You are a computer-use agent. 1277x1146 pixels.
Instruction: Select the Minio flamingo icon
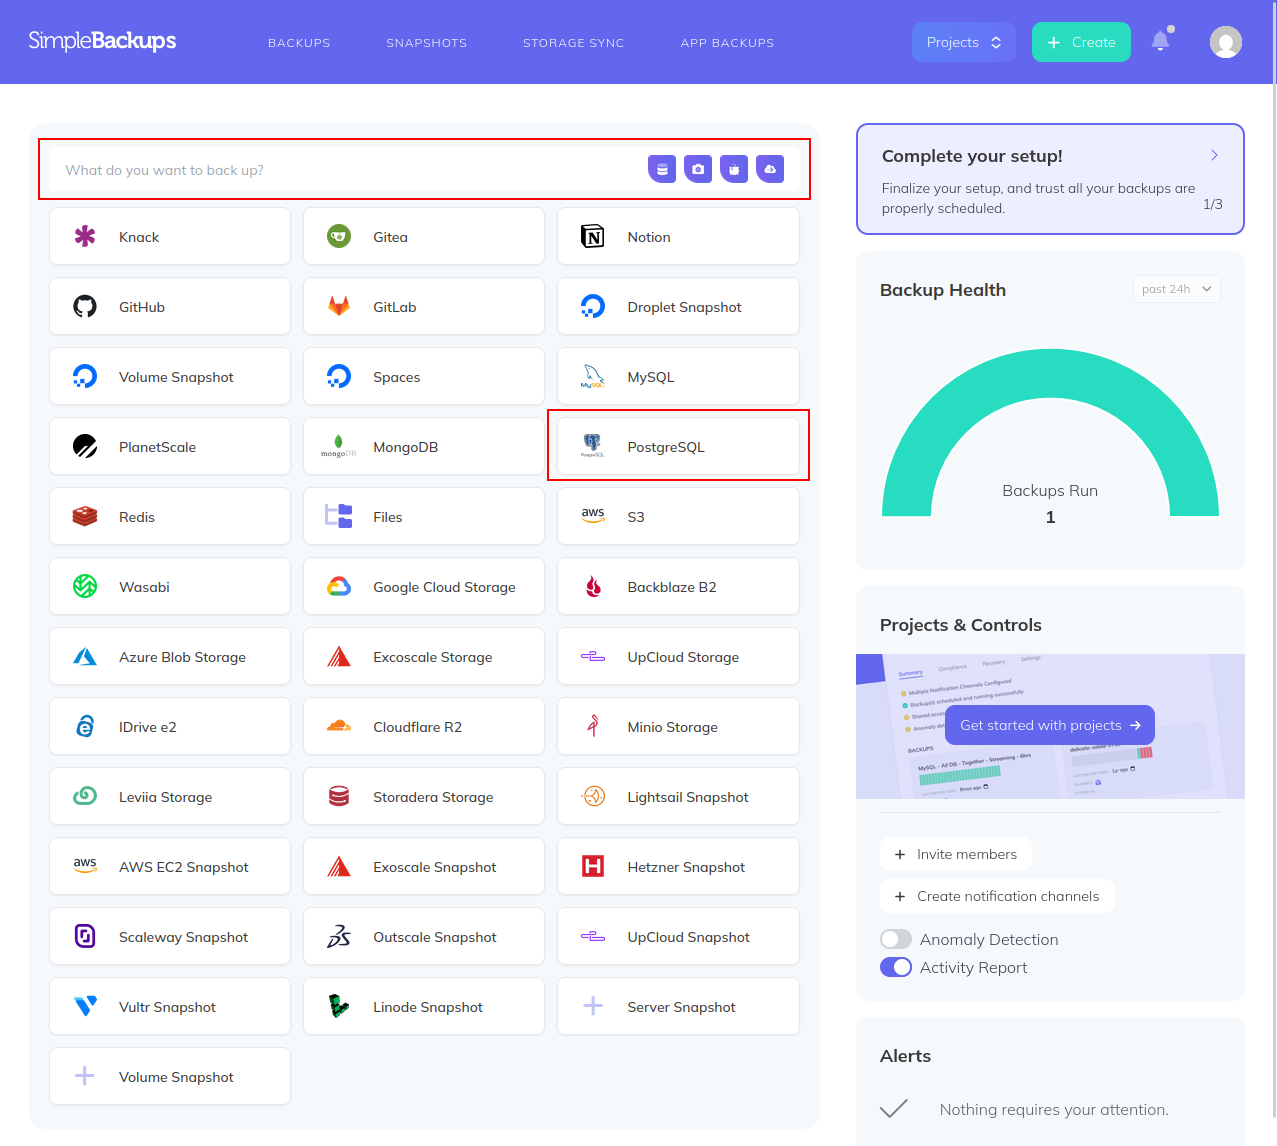click(x=593, y=727)
